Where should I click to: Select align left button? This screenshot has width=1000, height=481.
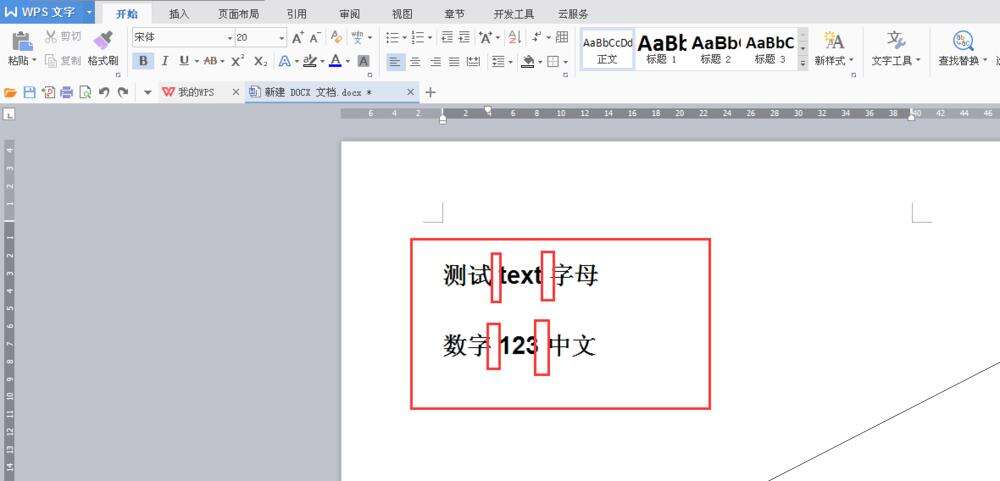(395, 62)
